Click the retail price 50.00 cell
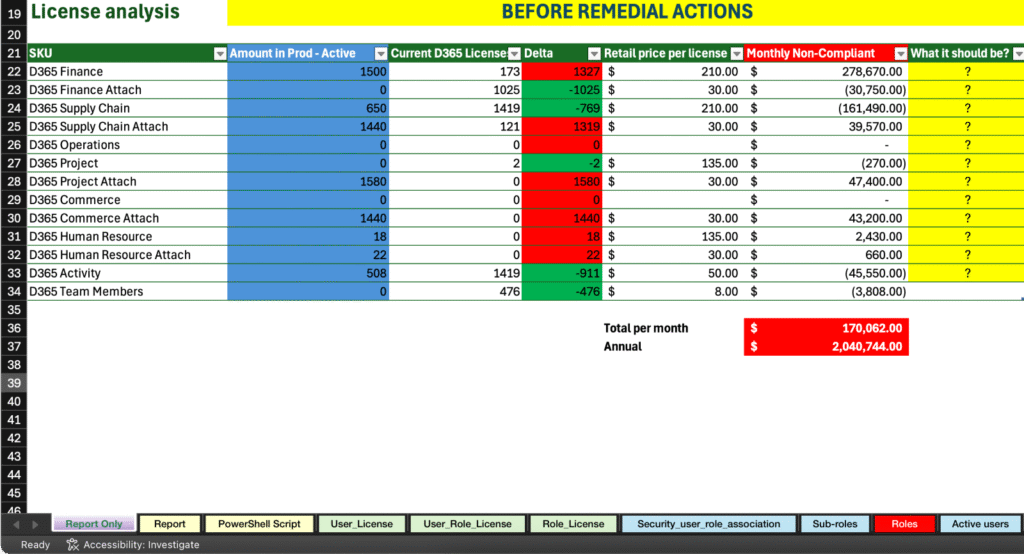This screenshot has width=1024, height=554. pos(673,273)
